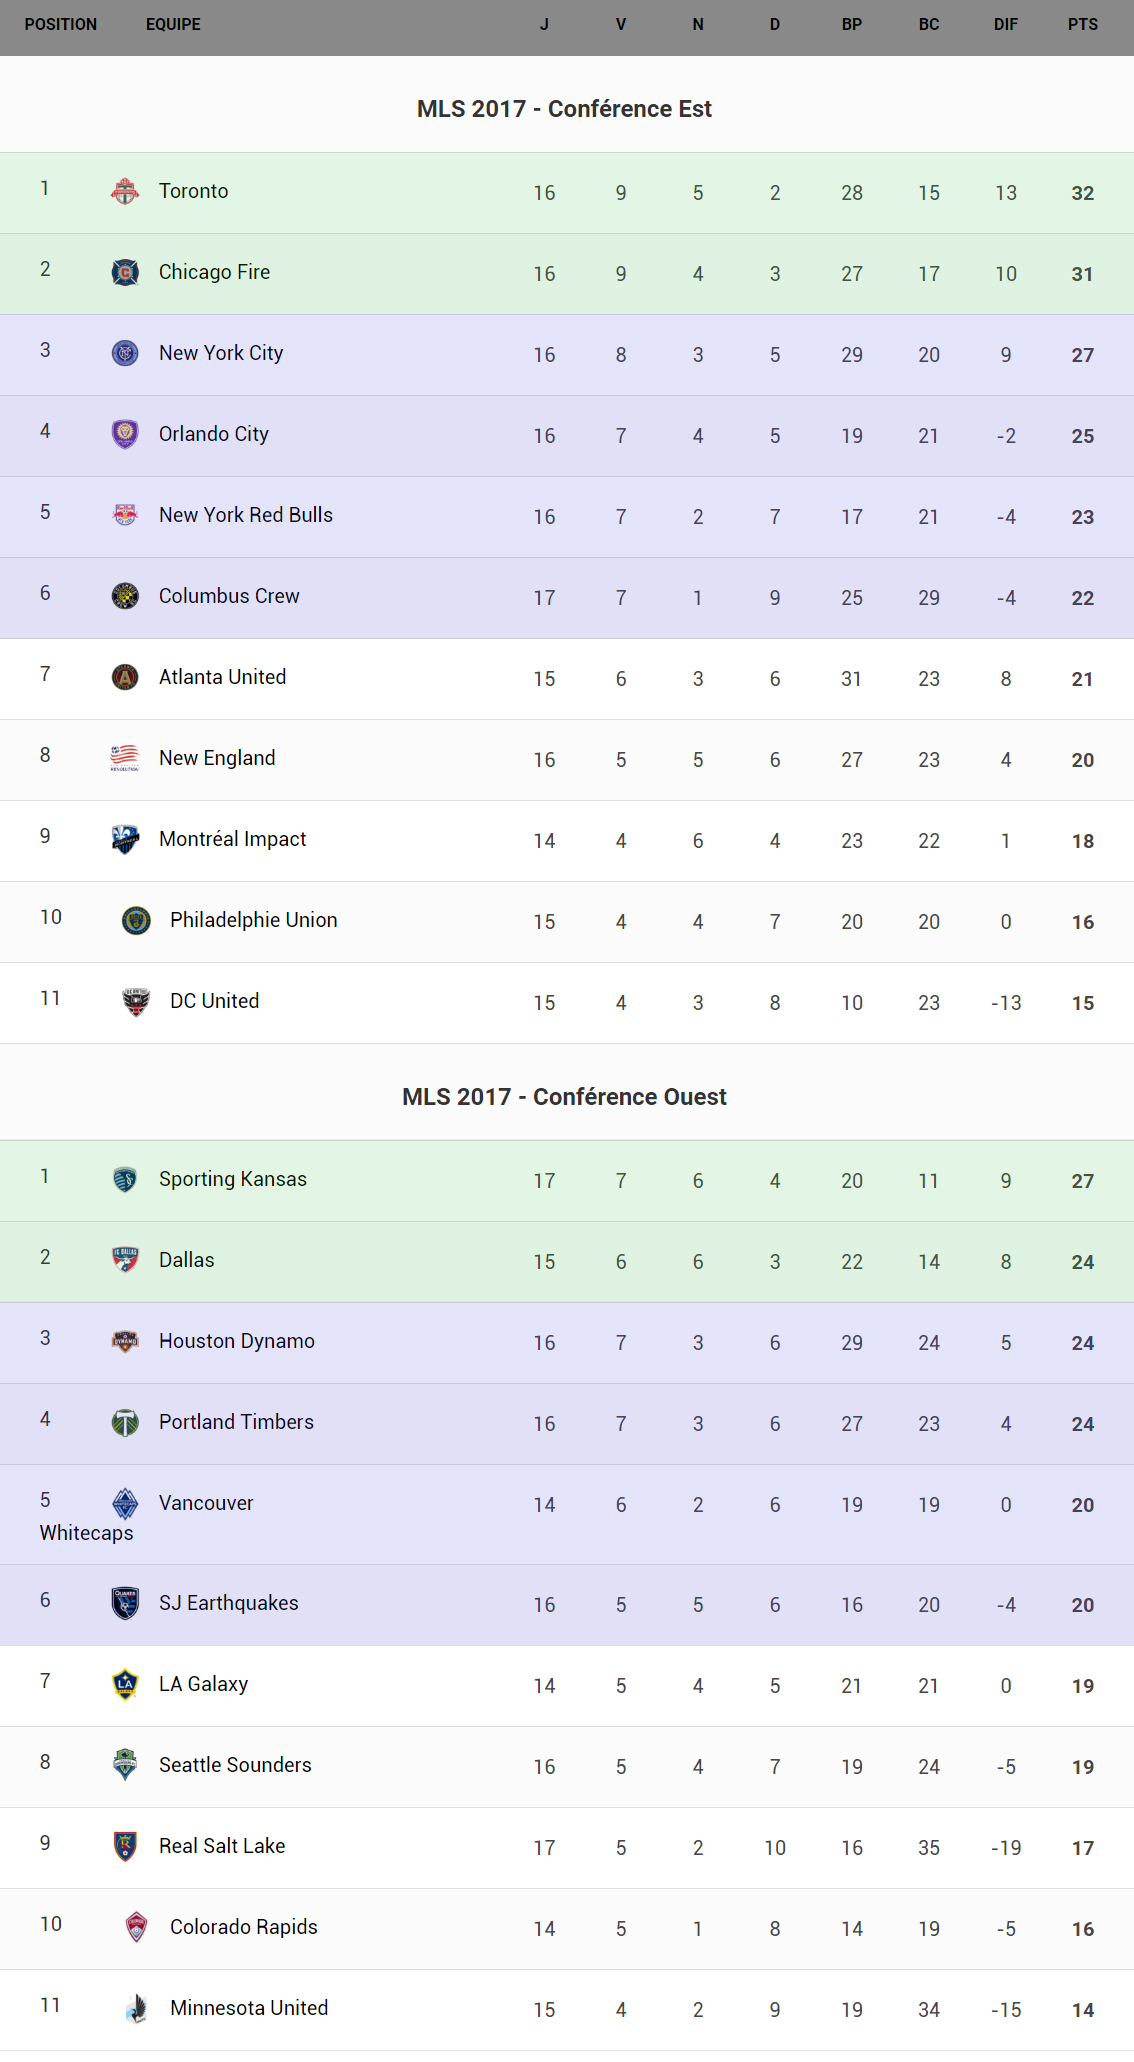The height and width of the screenshot is (2062, 1134).
Task: Click the New York Red Bulls logo
Action: [125, 515]
